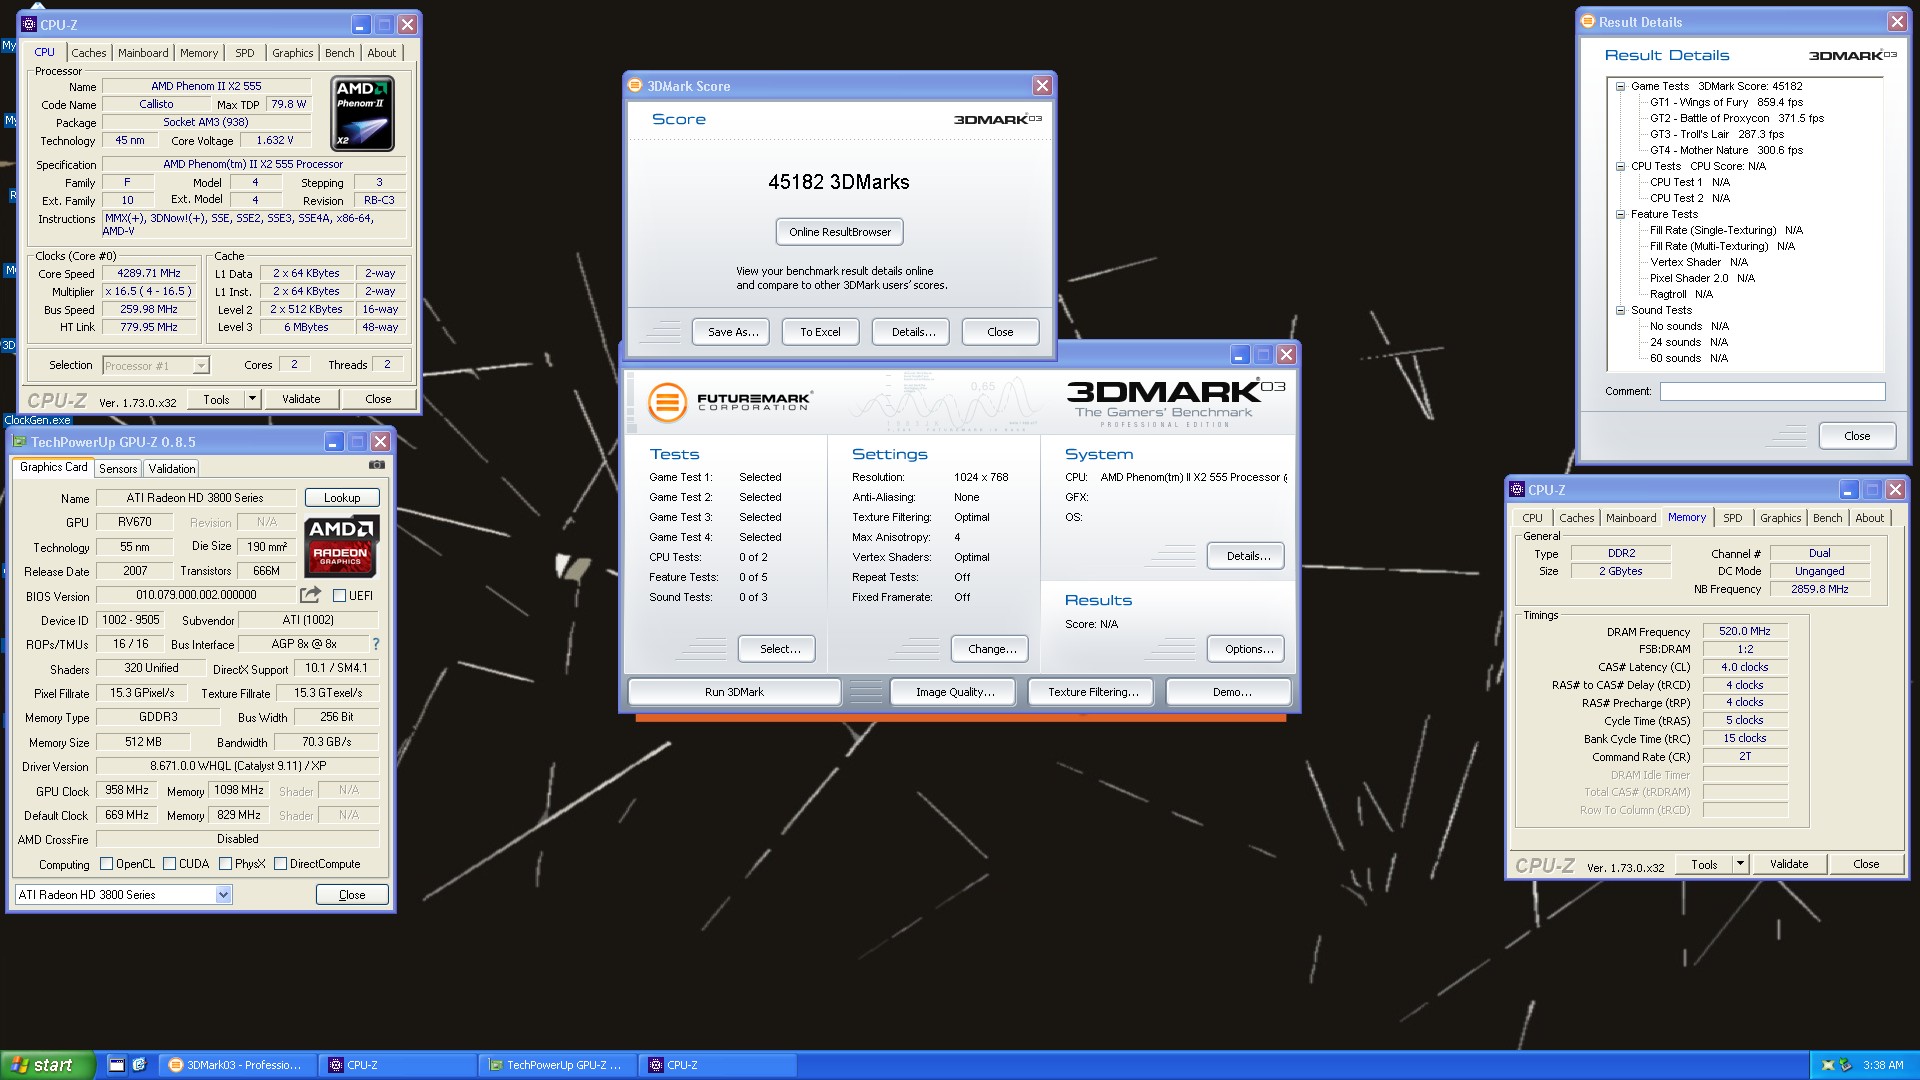The width and height of the screenshot is (1920, 1080).
Task: Click the 3DMark Score window title icon
Action: [x=635, y=86]
